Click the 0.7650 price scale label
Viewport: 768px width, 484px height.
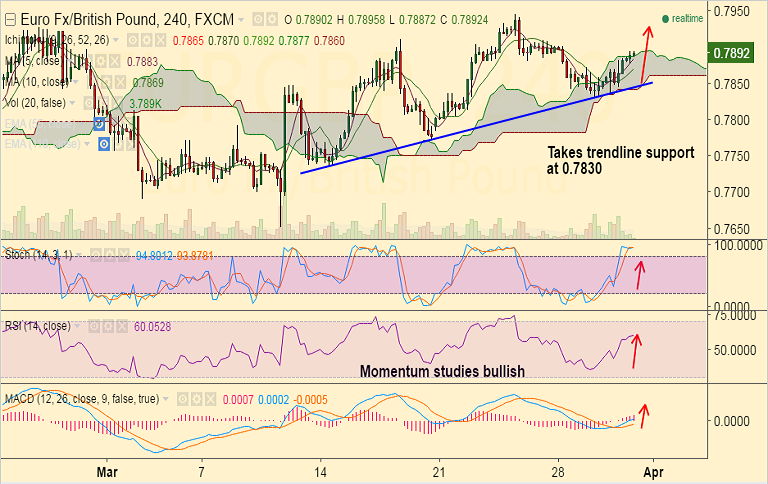pyautogui.click(x=732, y=229)
